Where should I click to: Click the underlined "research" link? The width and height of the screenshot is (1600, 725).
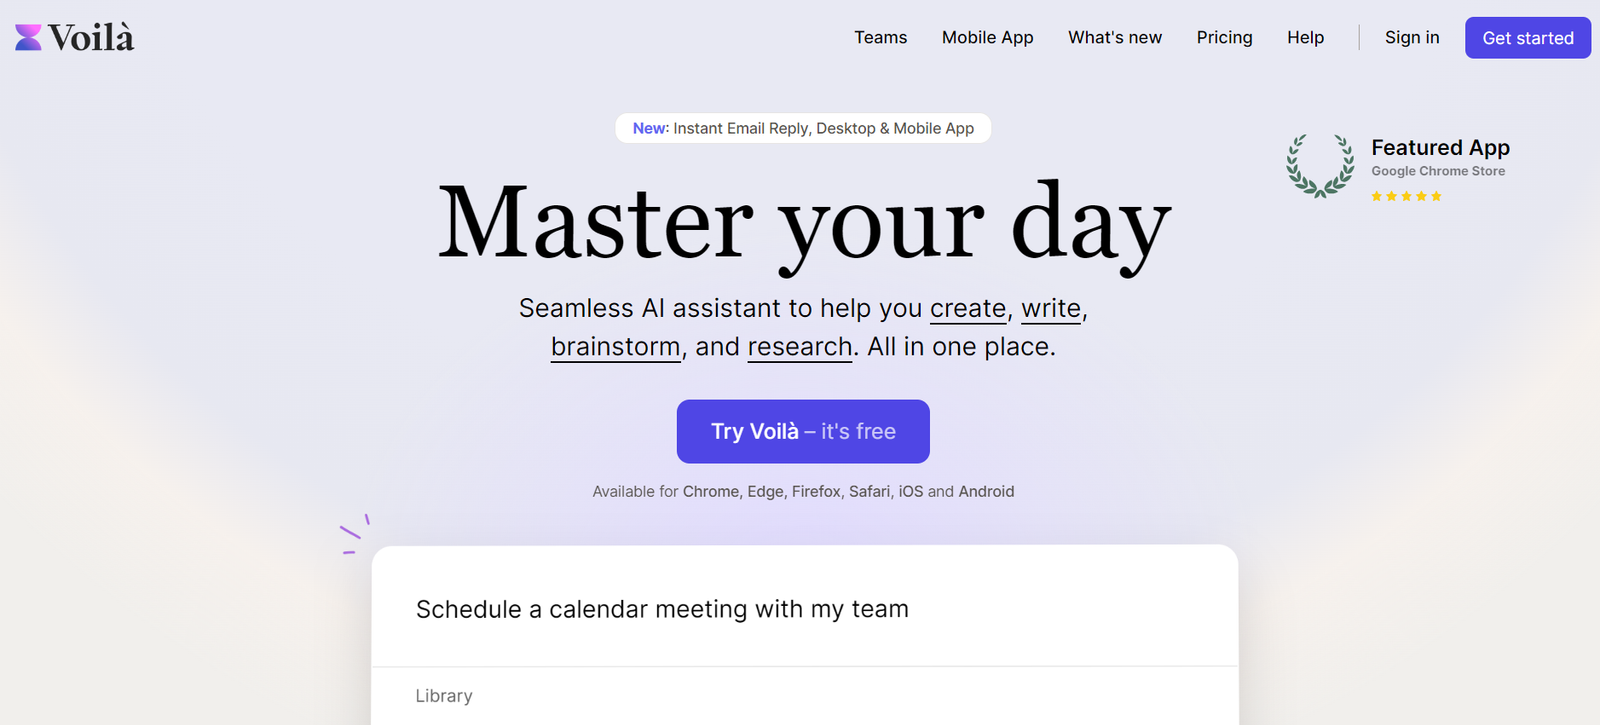point(800,347)
